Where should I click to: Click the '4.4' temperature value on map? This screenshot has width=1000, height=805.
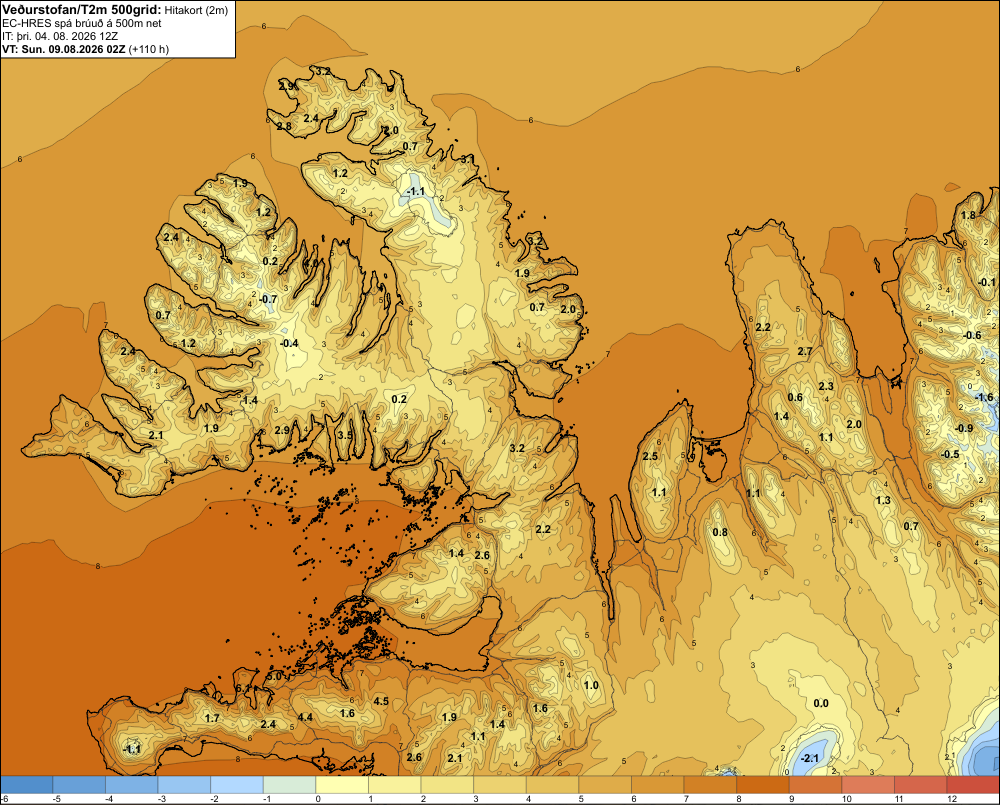(x=305, y=717)
